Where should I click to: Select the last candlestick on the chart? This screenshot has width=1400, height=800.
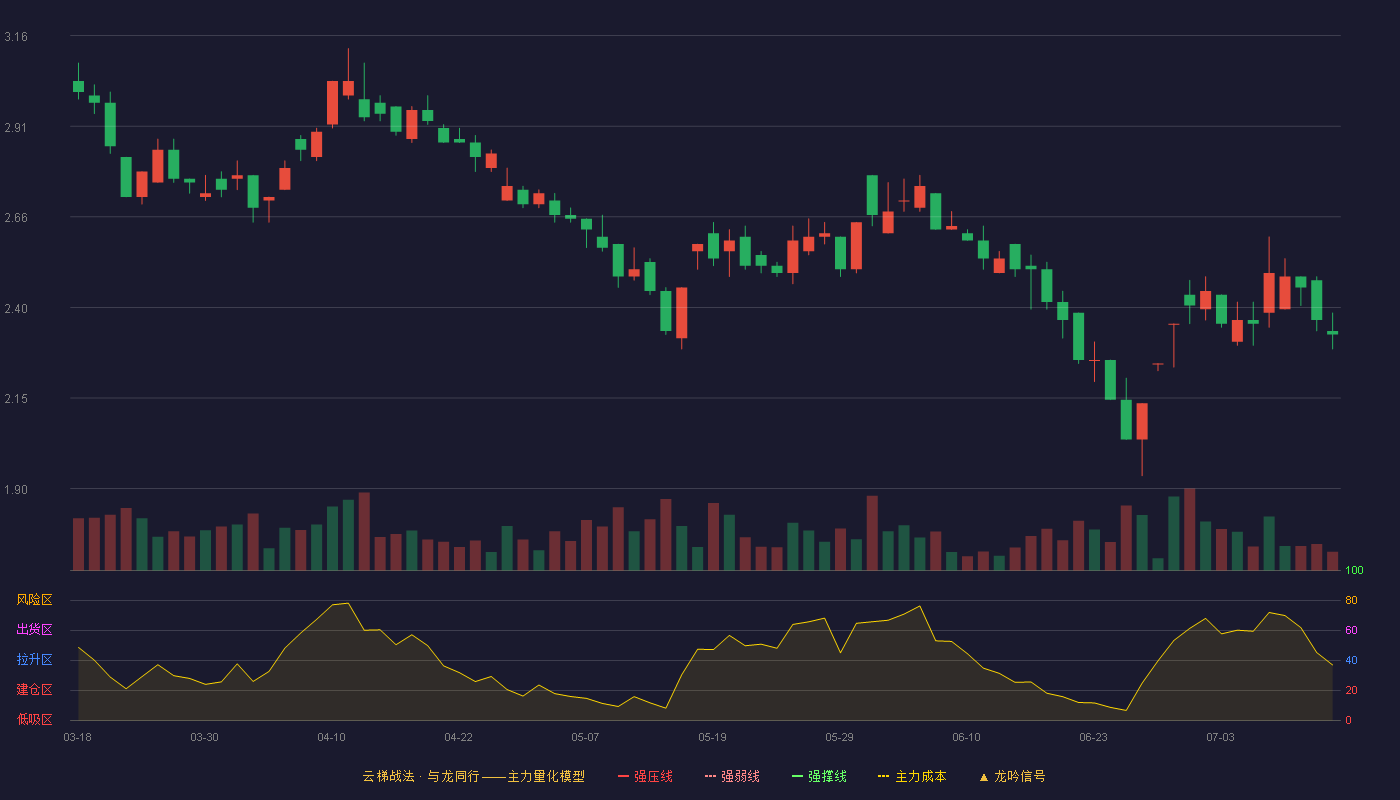pyautogui.click(x=1332, y=332)
